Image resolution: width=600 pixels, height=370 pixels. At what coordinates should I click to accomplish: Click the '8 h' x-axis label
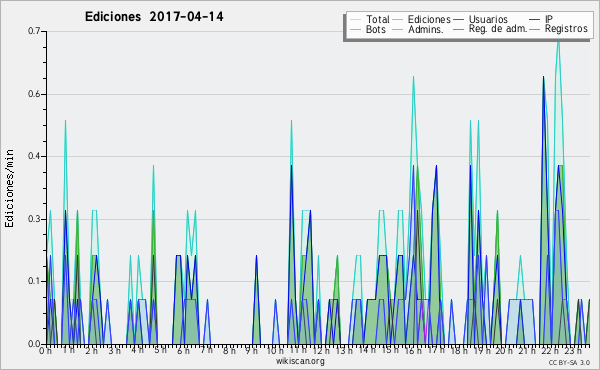click(229, 350)
